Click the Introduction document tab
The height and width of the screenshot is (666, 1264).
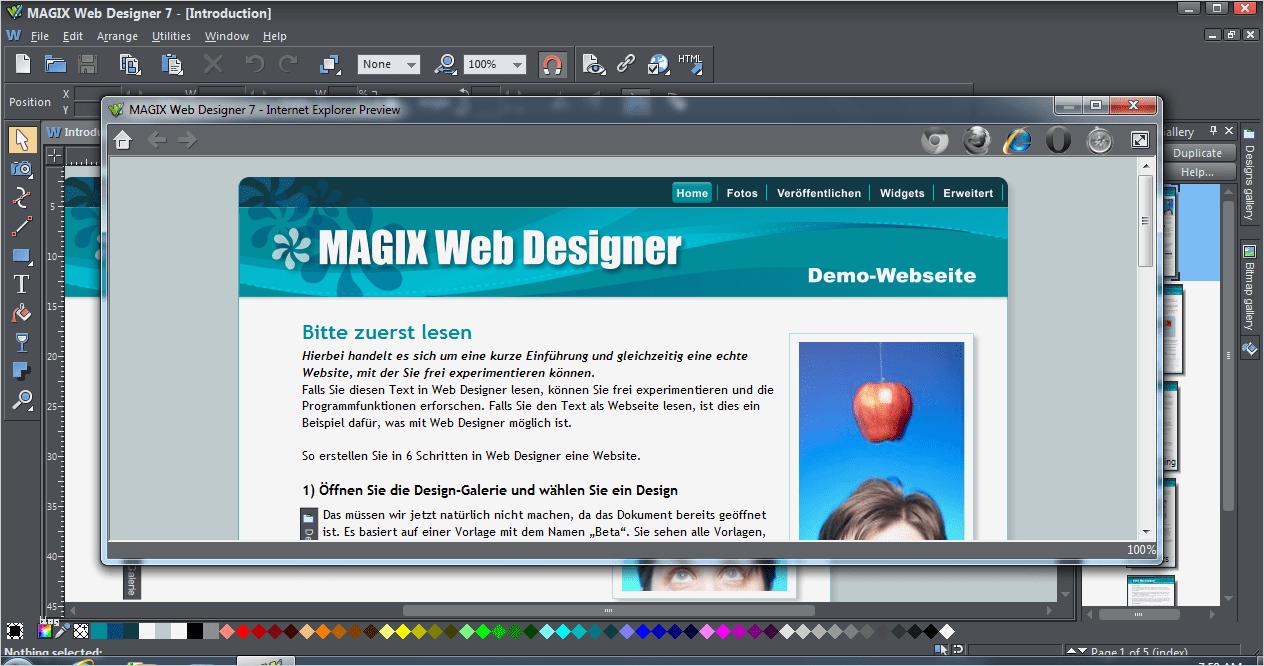point(72,132)
